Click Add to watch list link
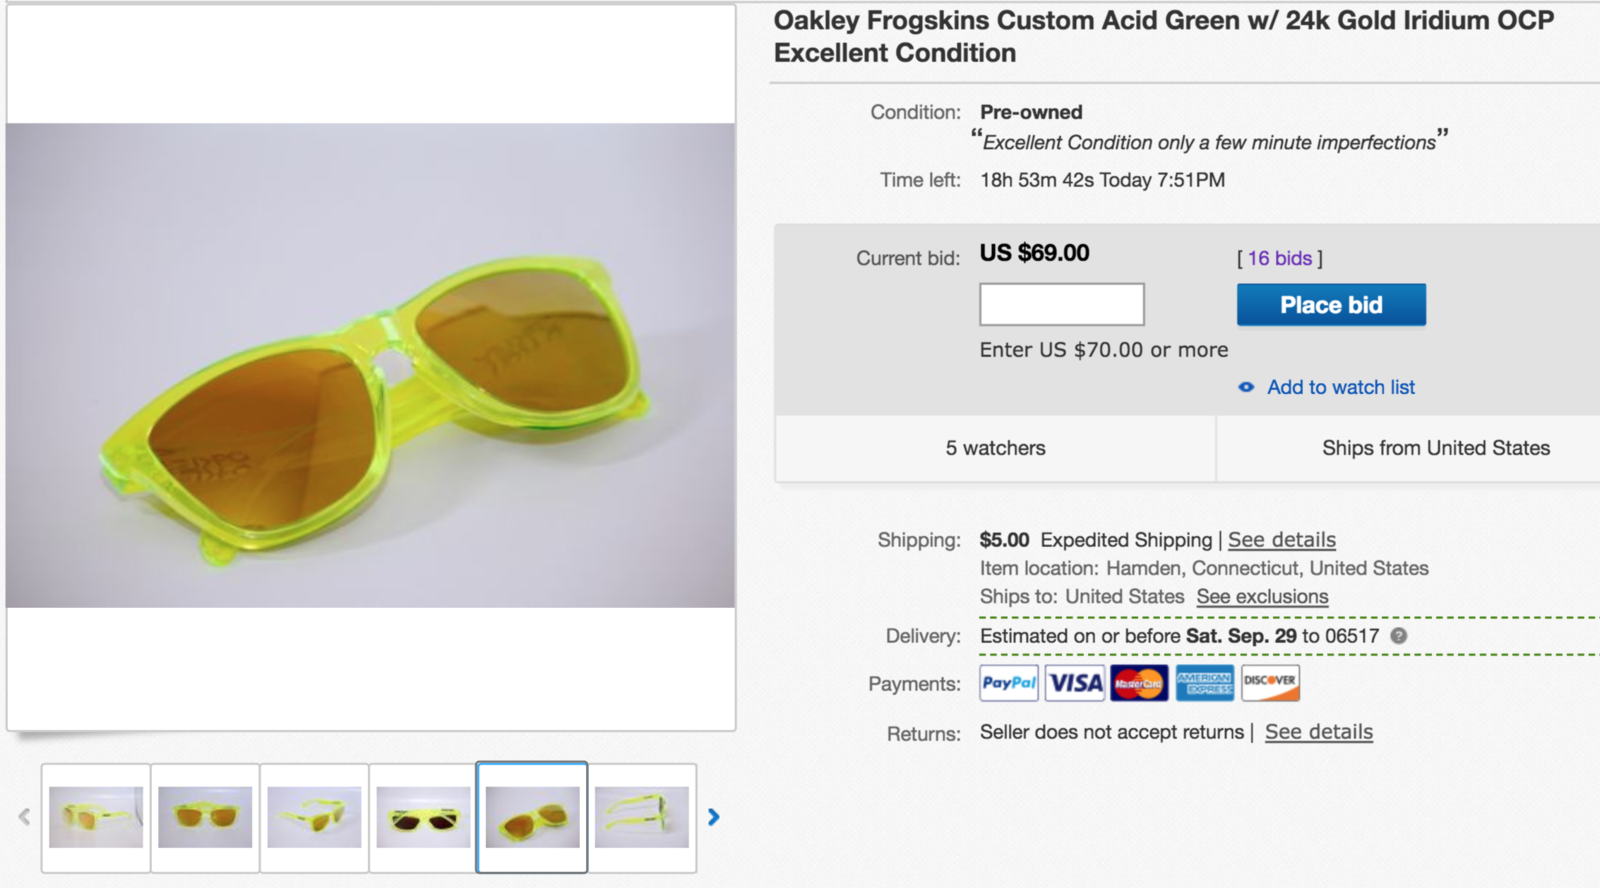The height and width of the screenshot is (888, 1600). point(1341,387)
